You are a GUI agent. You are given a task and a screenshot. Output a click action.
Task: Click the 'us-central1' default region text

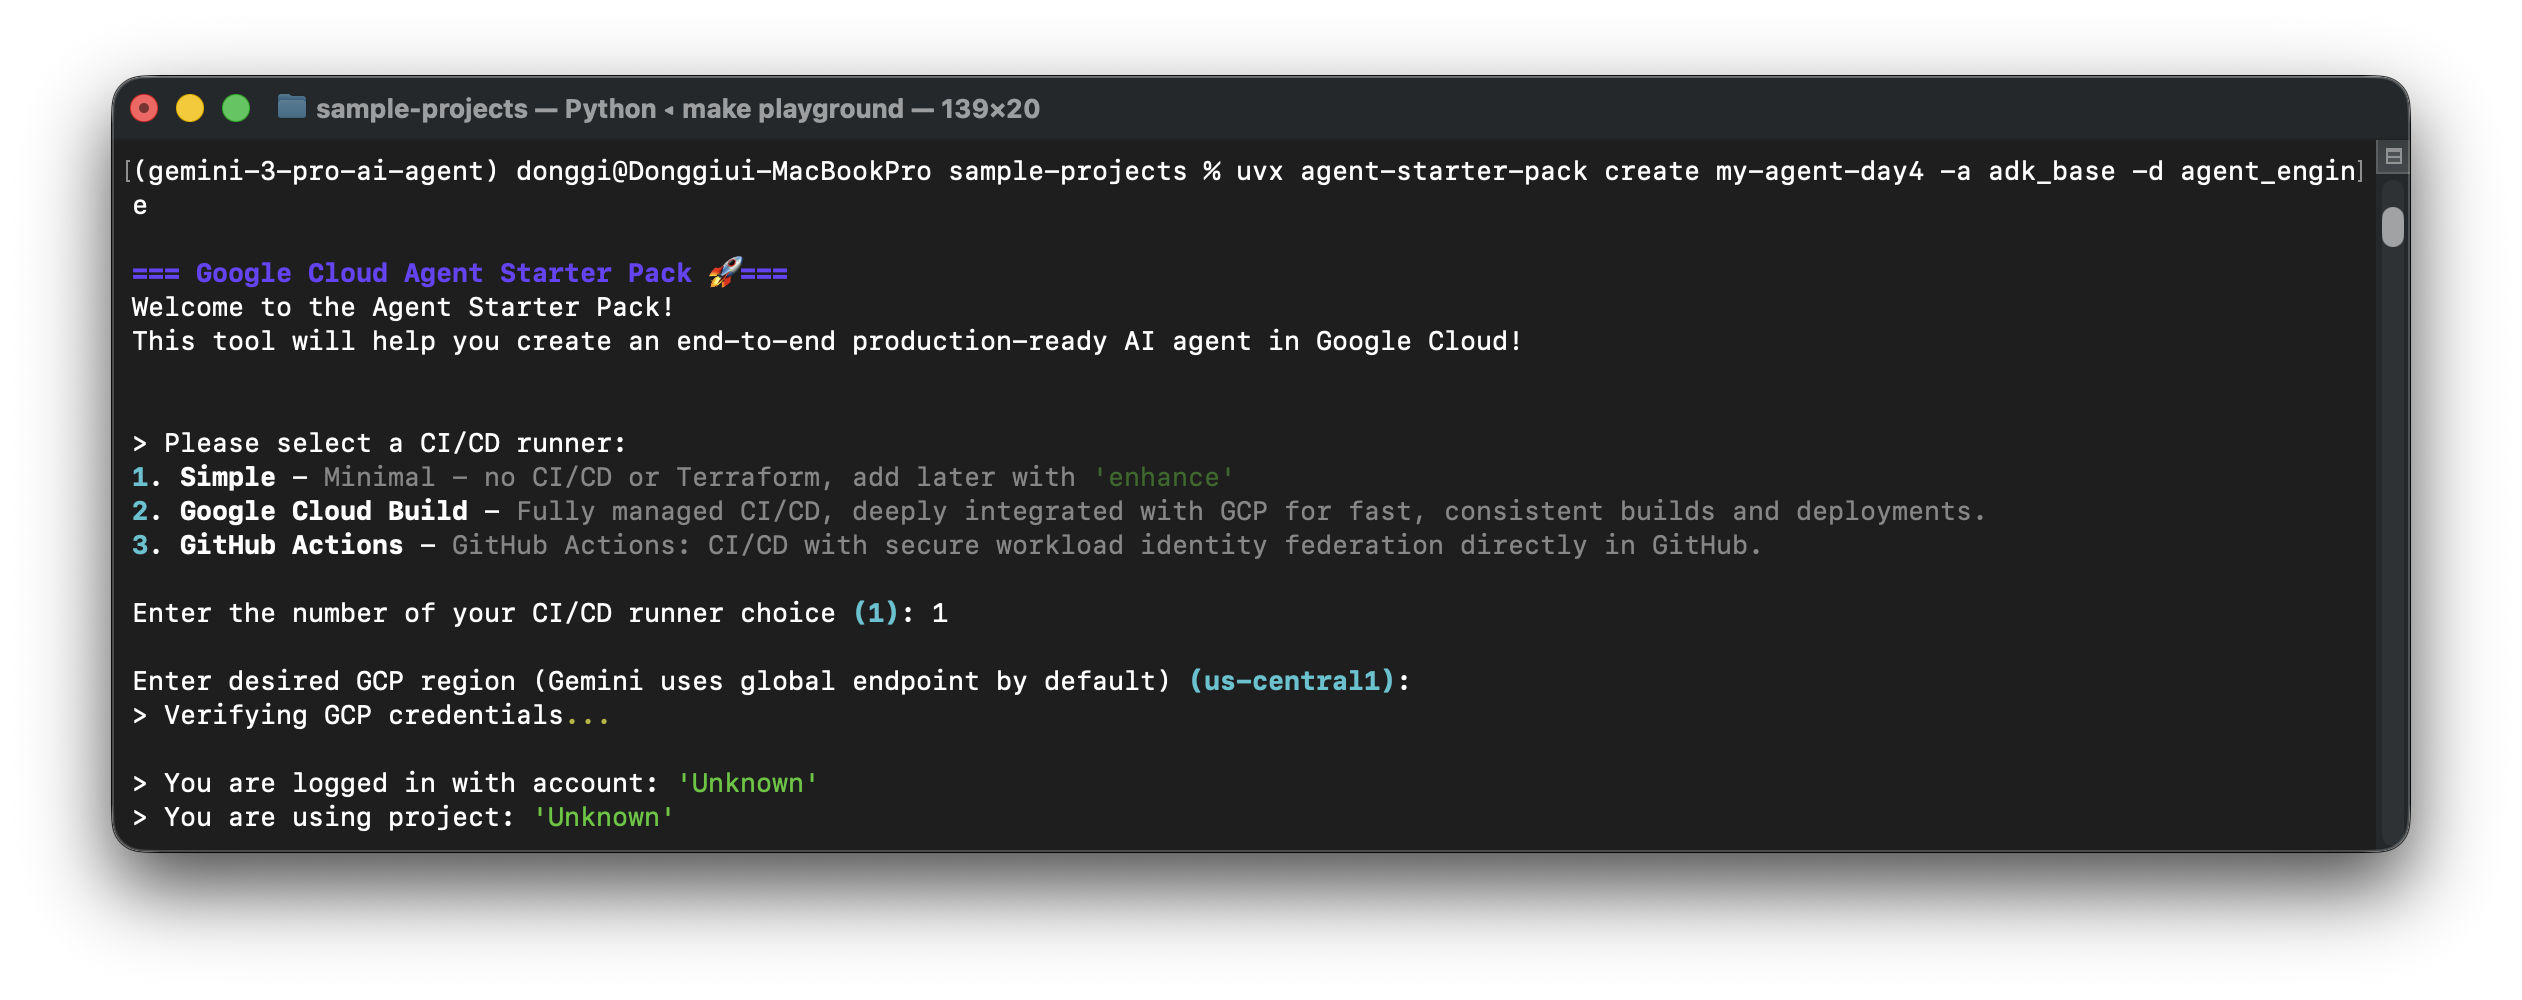coord(1292,681)
